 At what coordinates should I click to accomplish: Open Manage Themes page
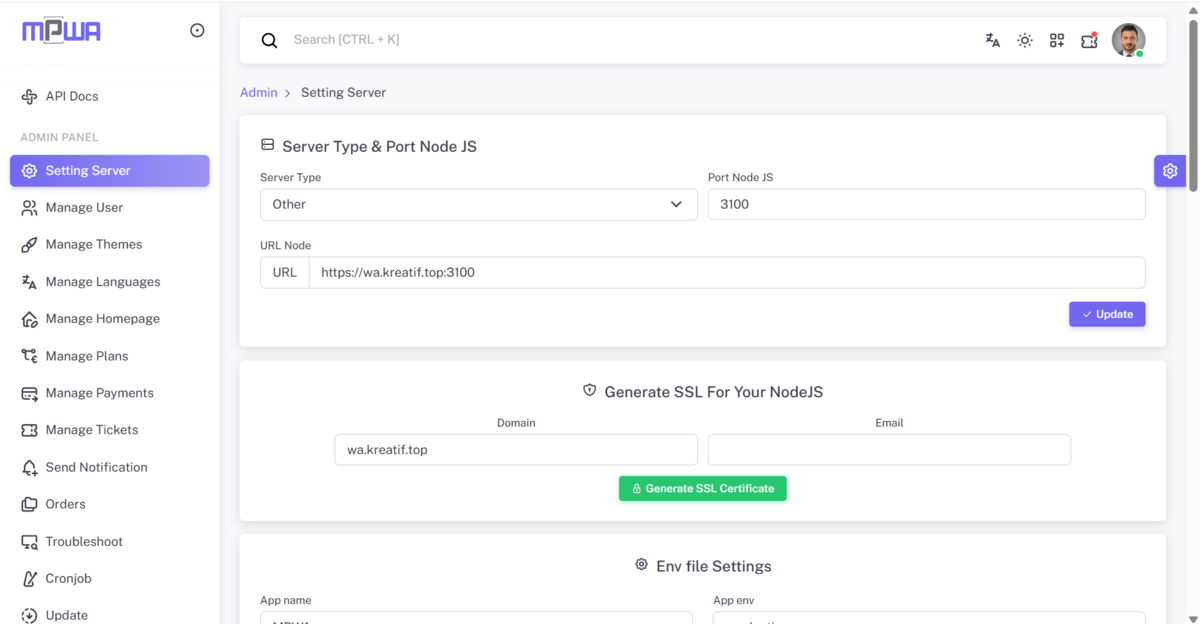pos(110,245)
